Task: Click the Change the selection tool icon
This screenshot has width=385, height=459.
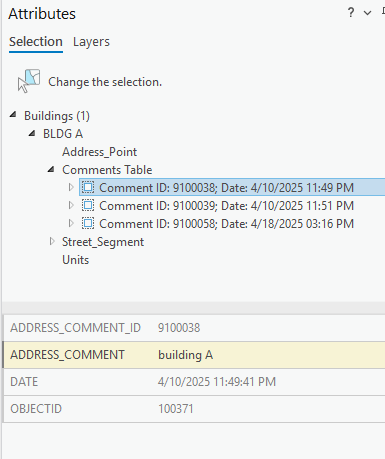Action: [x=29, y=81]
